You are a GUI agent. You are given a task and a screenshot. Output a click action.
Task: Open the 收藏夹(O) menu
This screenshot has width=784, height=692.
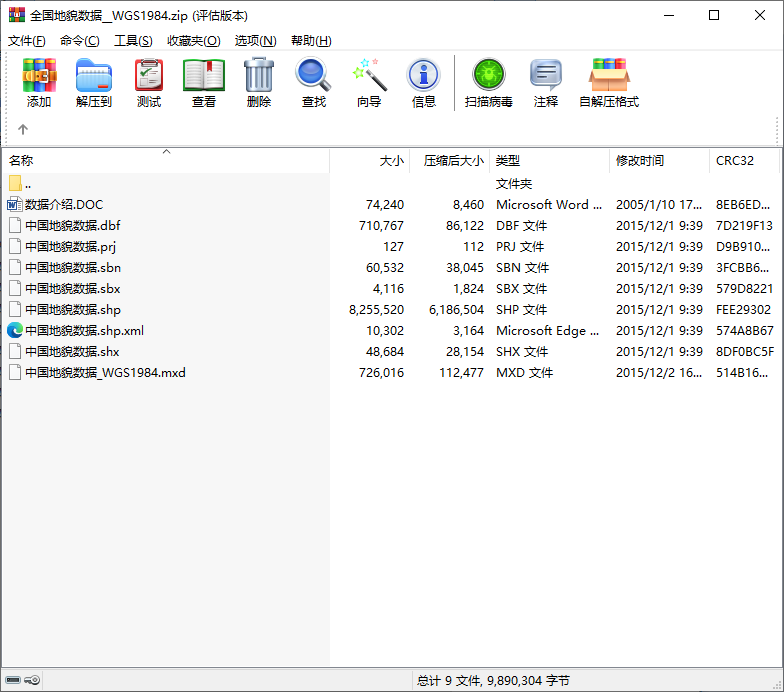click(194, 40)
